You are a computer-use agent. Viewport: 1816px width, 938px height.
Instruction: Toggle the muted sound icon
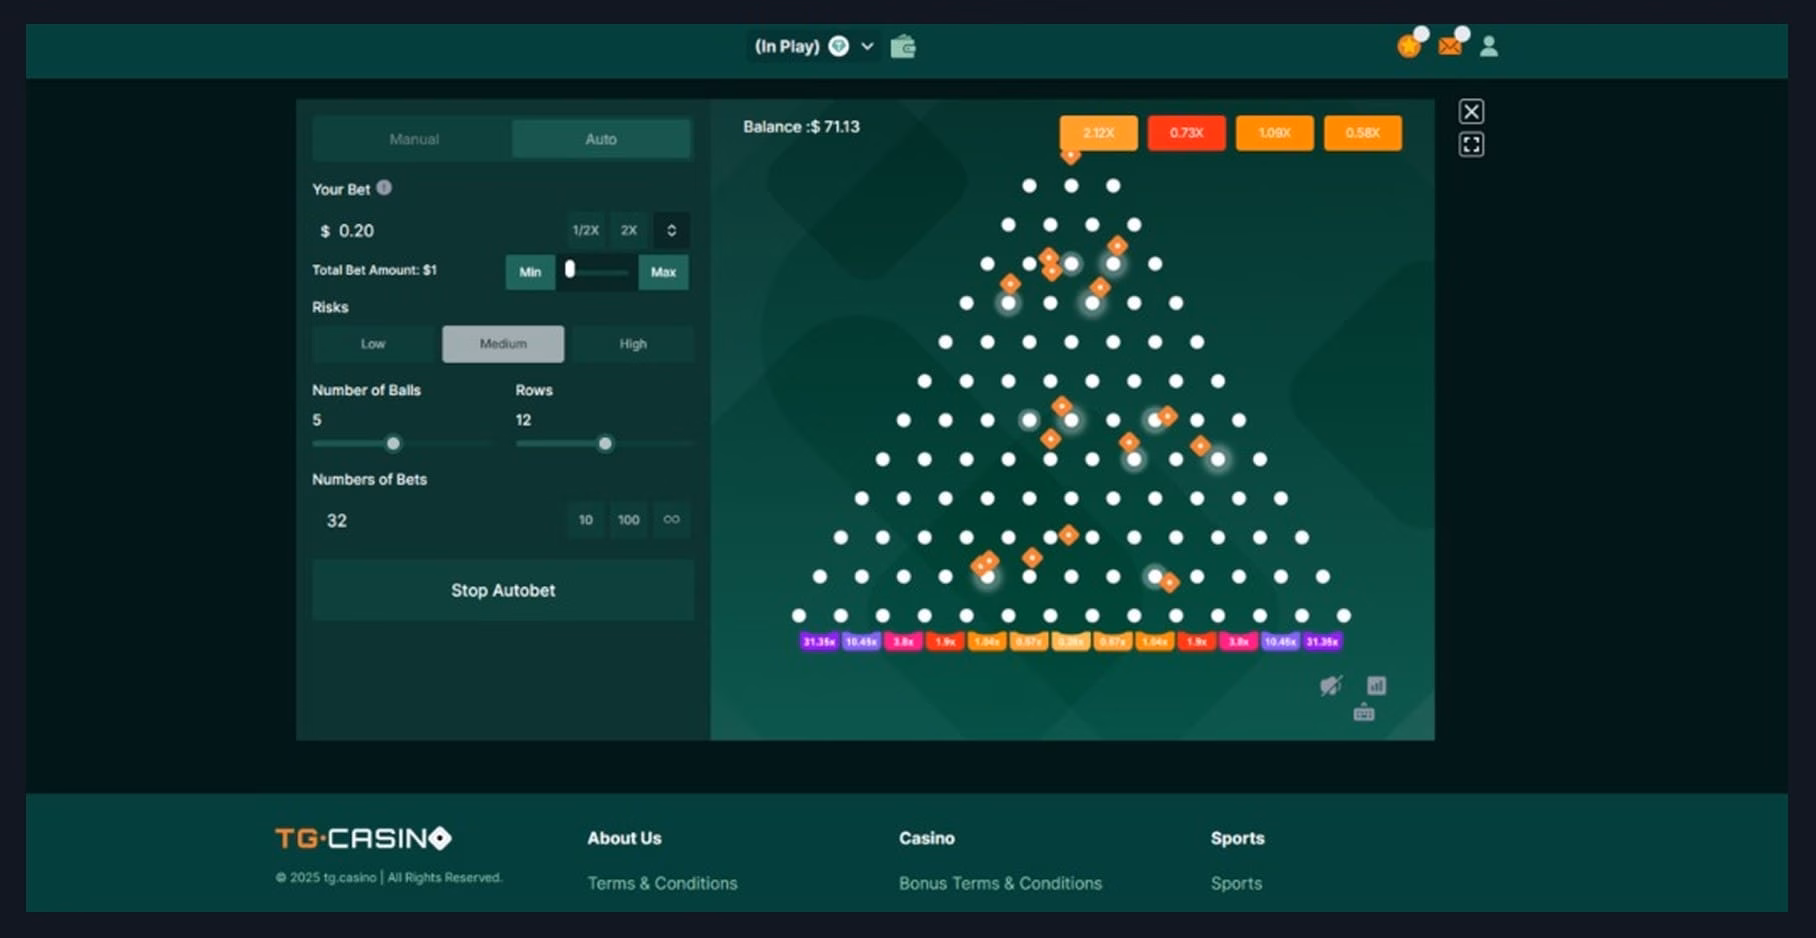(1331, 686)
